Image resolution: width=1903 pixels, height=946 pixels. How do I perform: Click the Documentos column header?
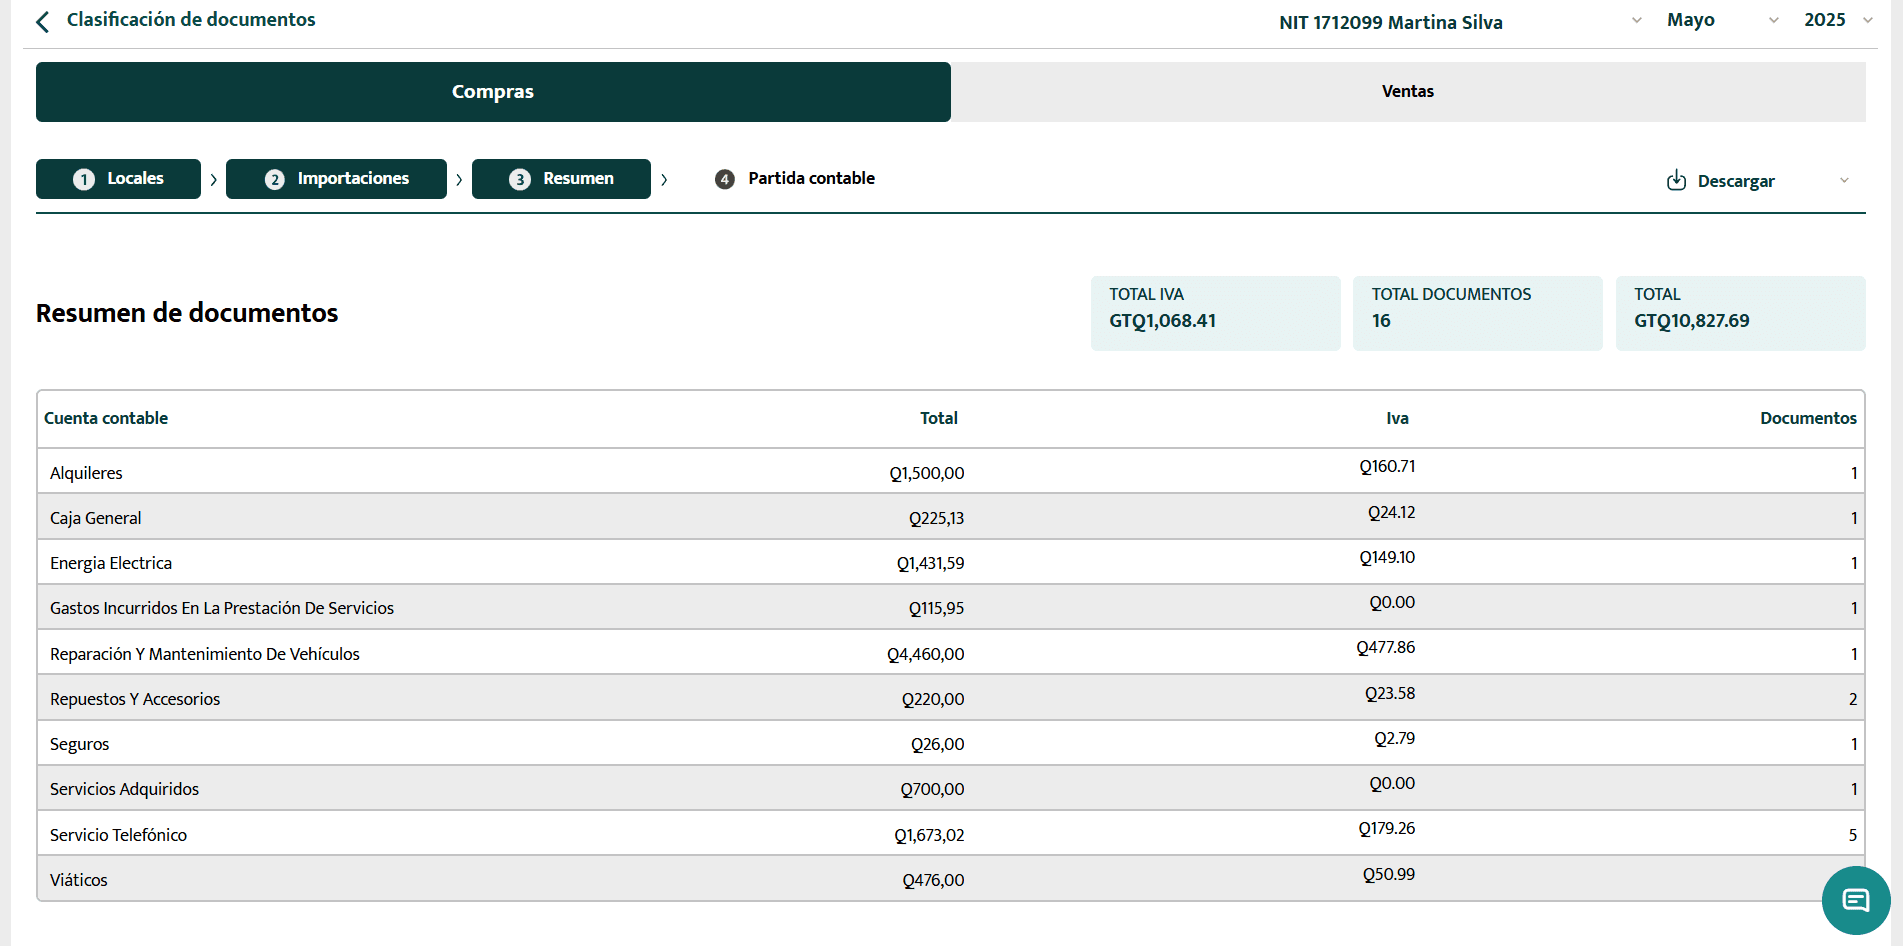click(x=1808, y=418)
